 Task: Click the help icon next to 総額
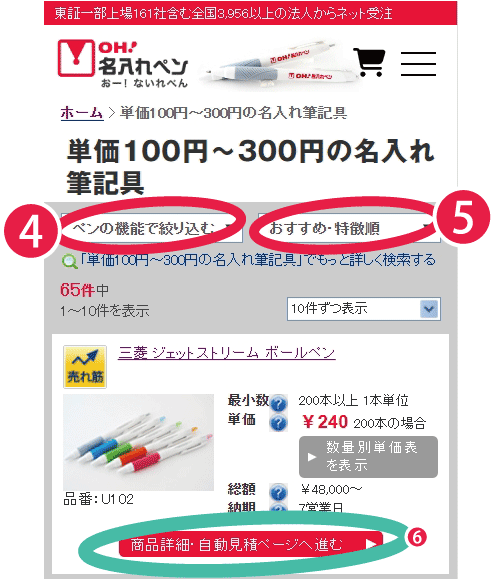pyautogui.click(x=279, y=492)
